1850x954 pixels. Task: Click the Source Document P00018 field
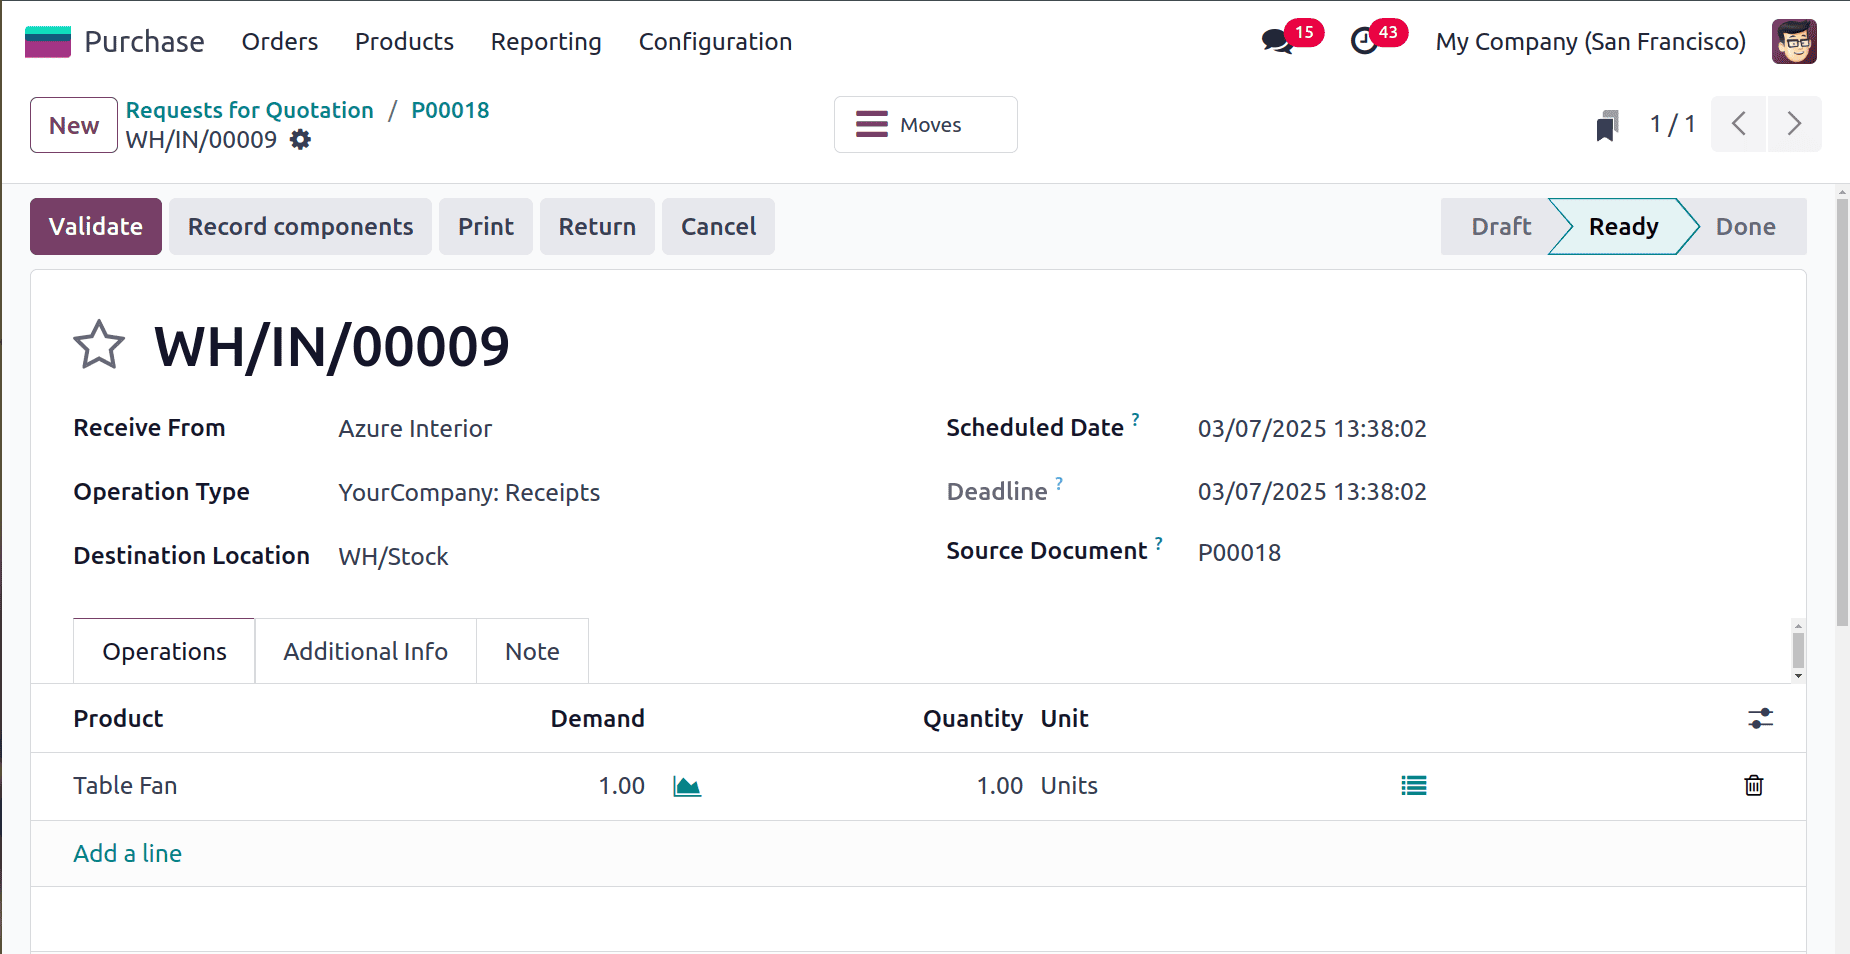tap(1239, 553)
